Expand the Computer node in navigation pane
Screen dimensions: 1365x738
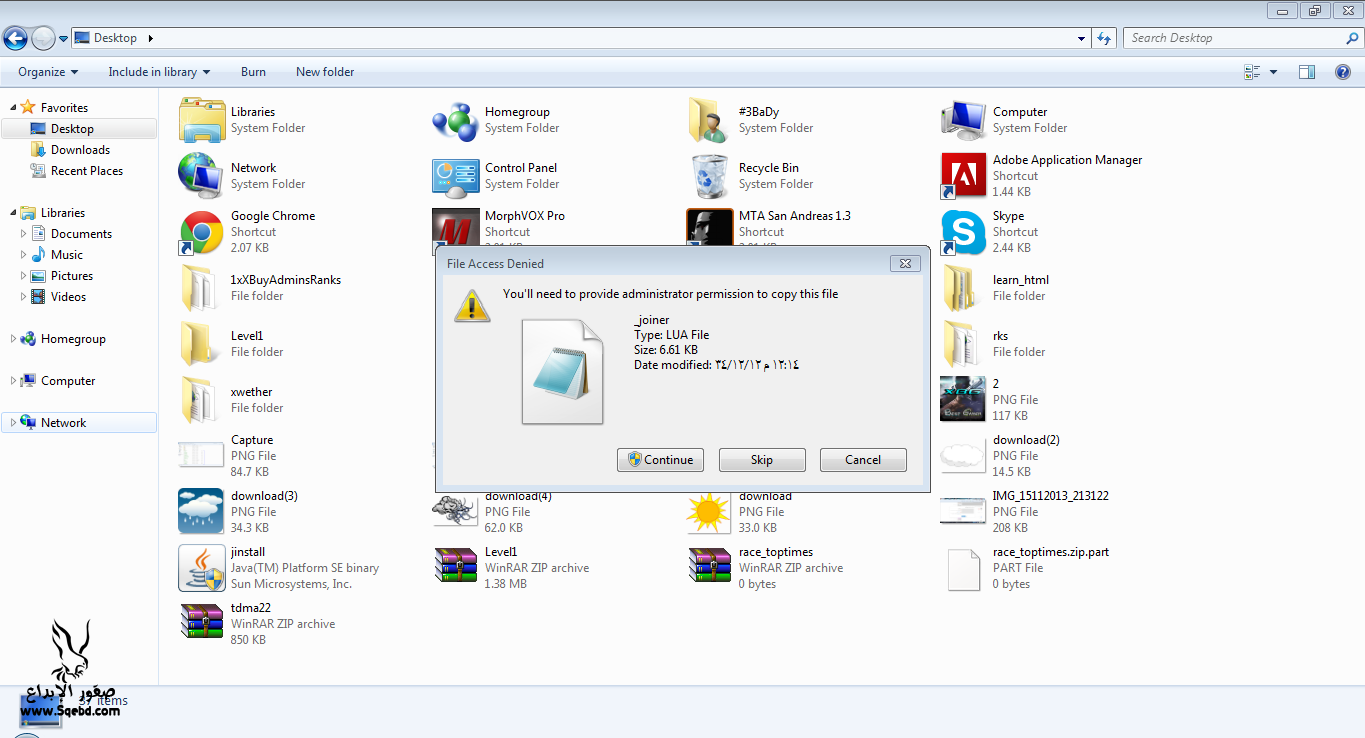click(x=13, y=381)
